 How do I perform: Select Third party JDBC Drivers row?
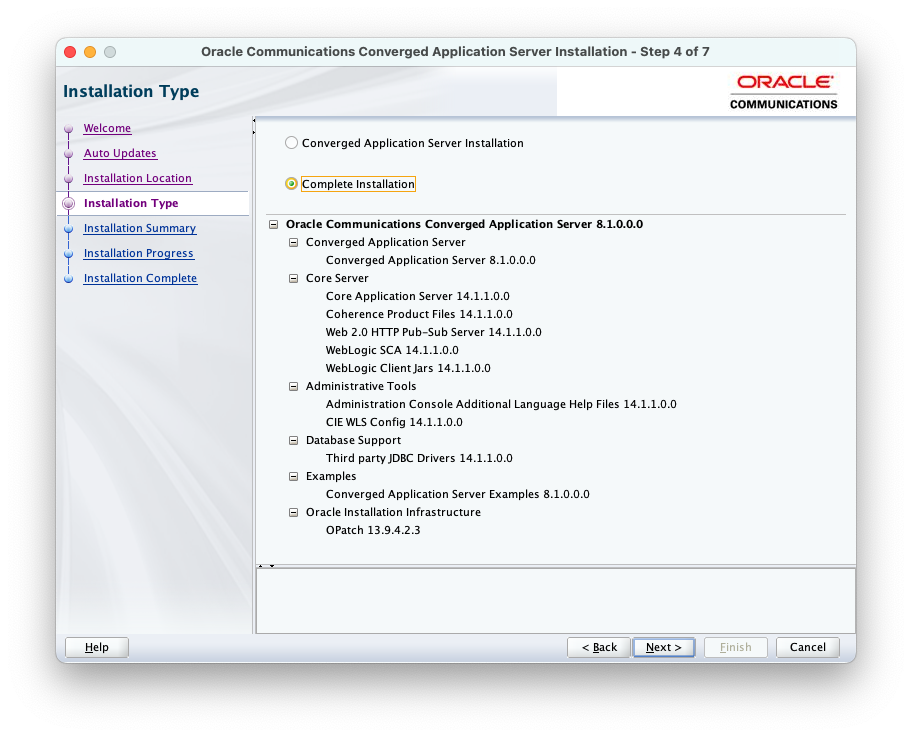click(419, 458)
